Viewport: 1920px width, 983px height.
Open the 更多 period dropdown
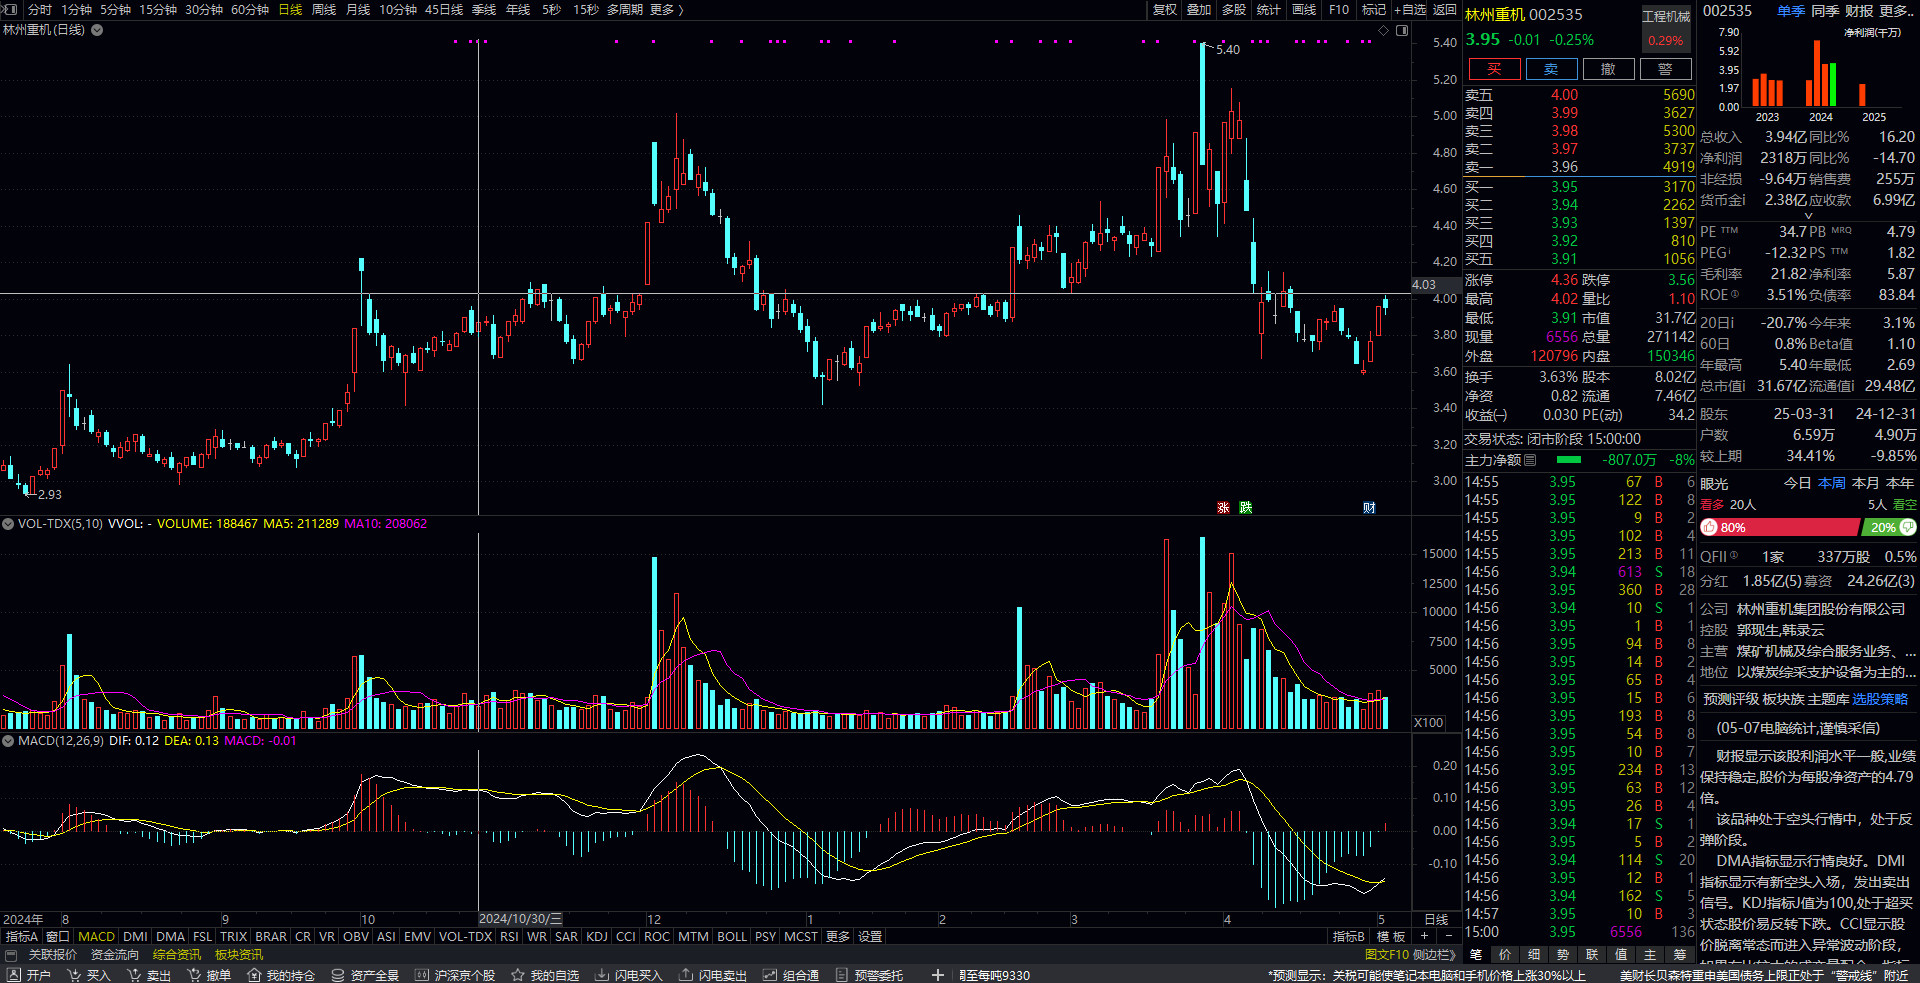click(x=666, y=9)
